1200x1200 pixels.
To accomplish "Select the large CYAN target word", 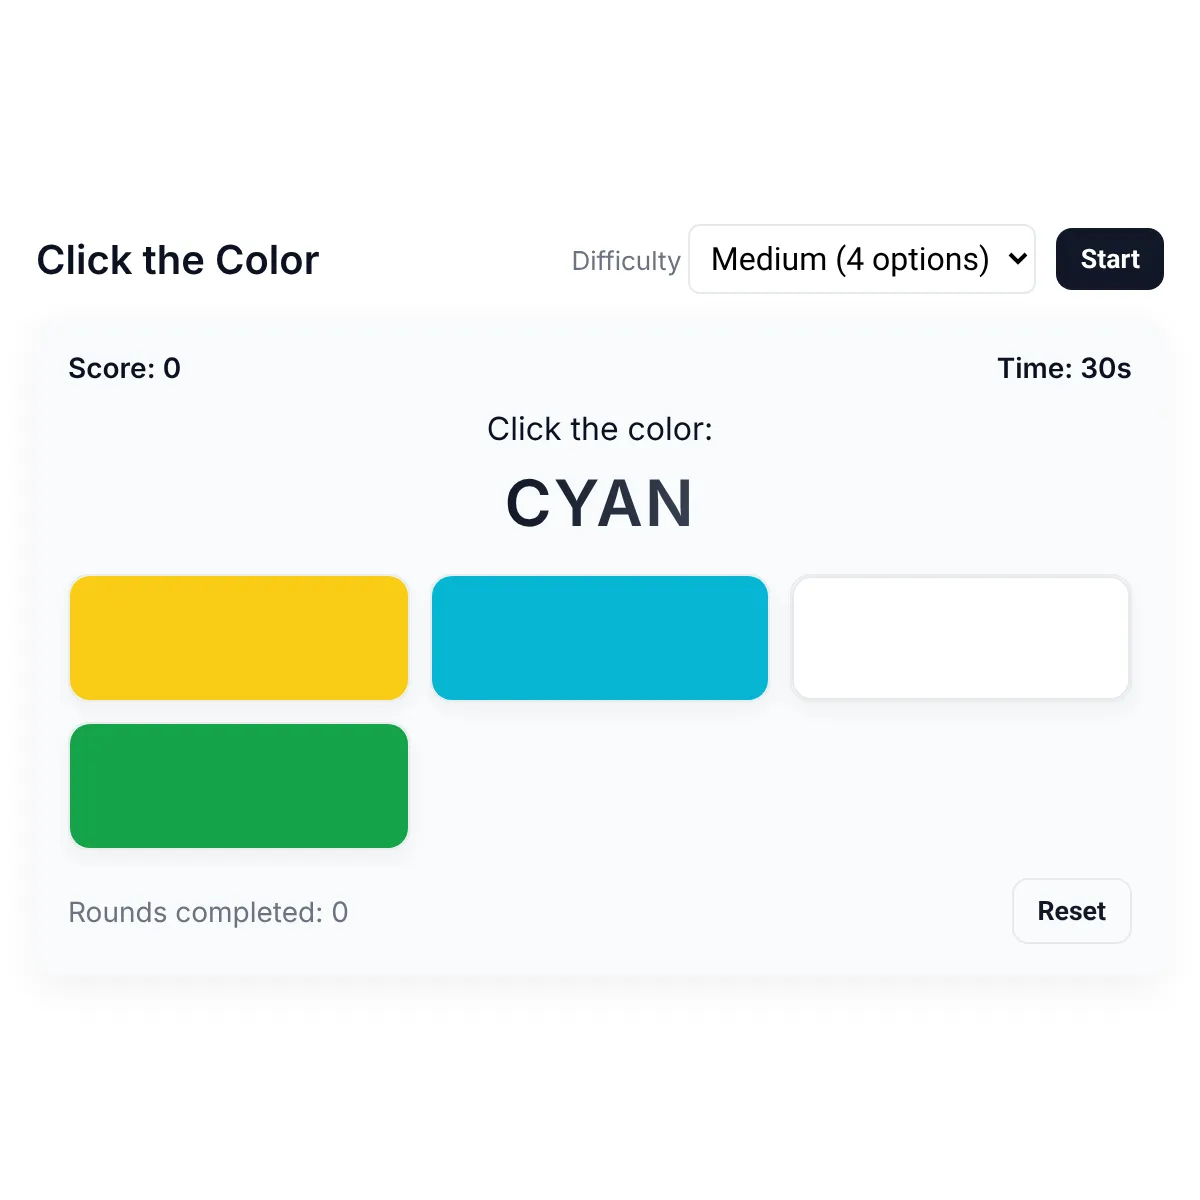I will click(x=600, y=503).
